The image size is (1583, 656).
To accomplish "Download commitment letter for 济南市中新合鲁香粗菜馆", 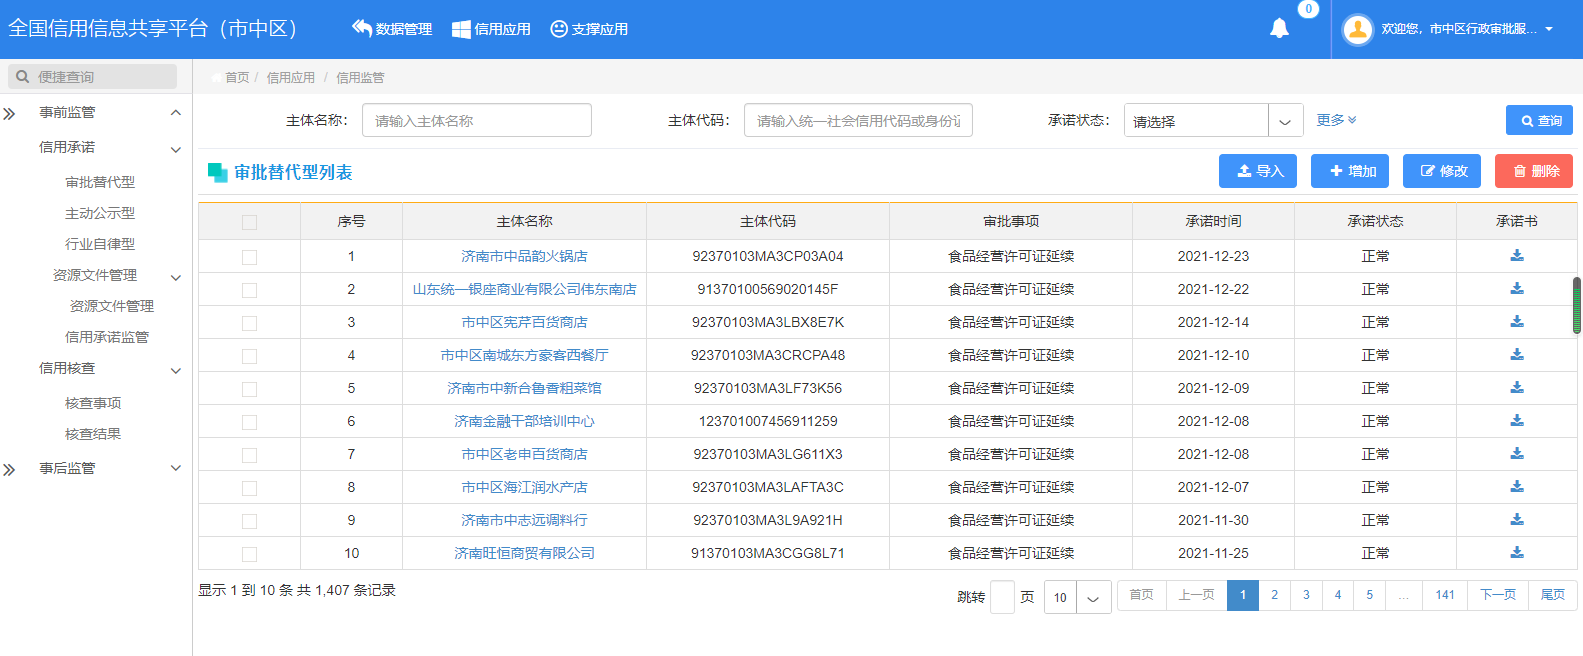I will coord(1517,388).
